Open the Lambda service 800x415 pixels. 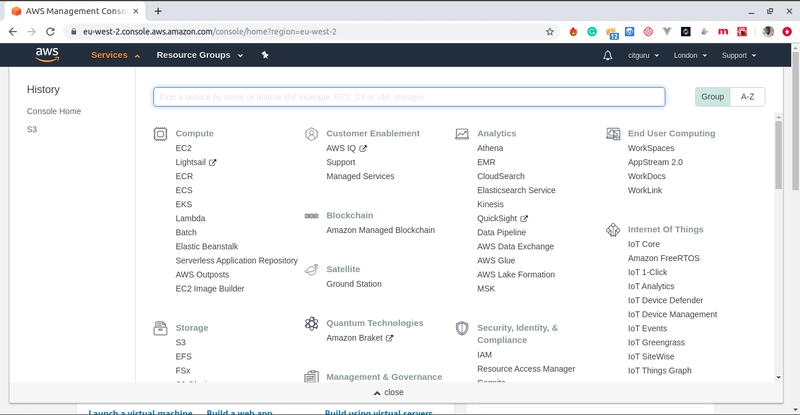point(190,218)
